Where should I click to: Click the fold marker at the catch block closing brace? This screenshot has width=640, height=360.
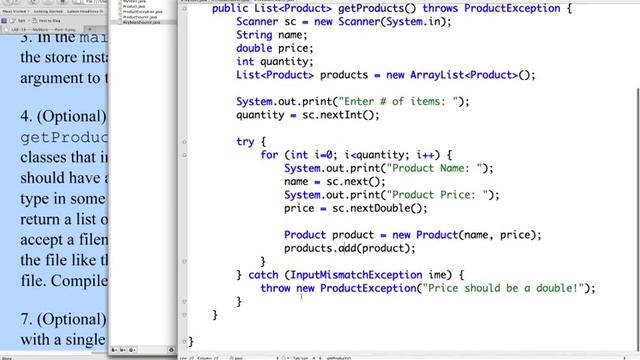tap(184, 302)
